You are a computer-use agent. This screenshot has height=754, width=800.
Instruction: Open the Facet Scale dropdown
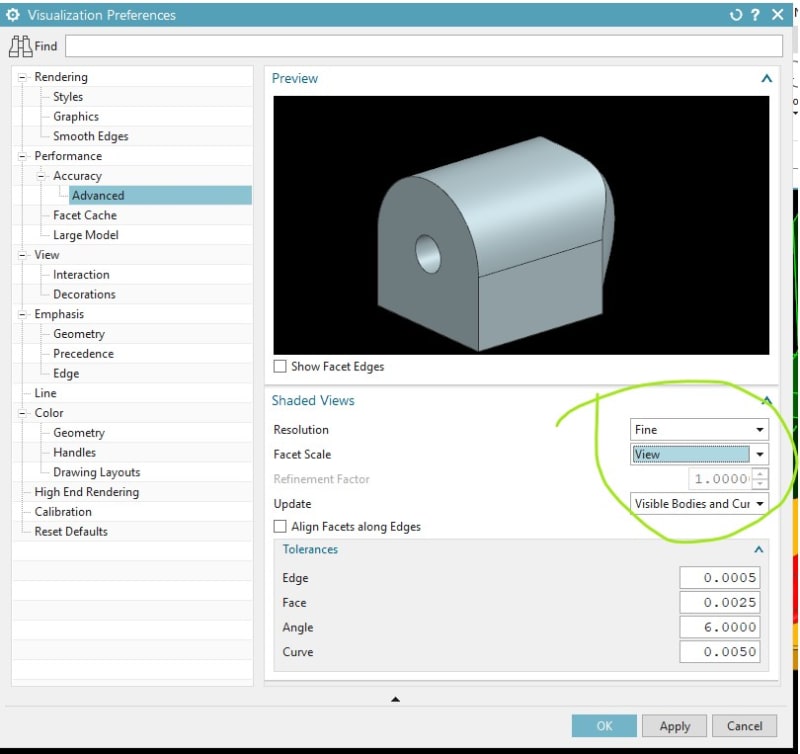[699, 455]
